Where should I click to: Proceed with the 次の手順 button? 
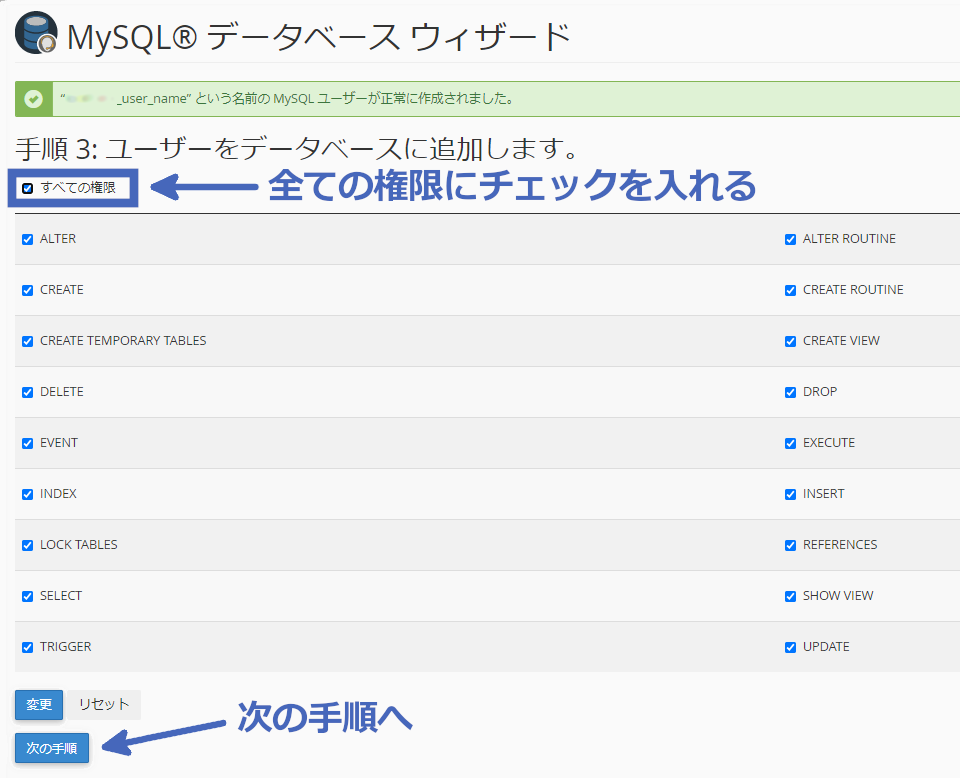pyautogui.click(x=52, y=748)
